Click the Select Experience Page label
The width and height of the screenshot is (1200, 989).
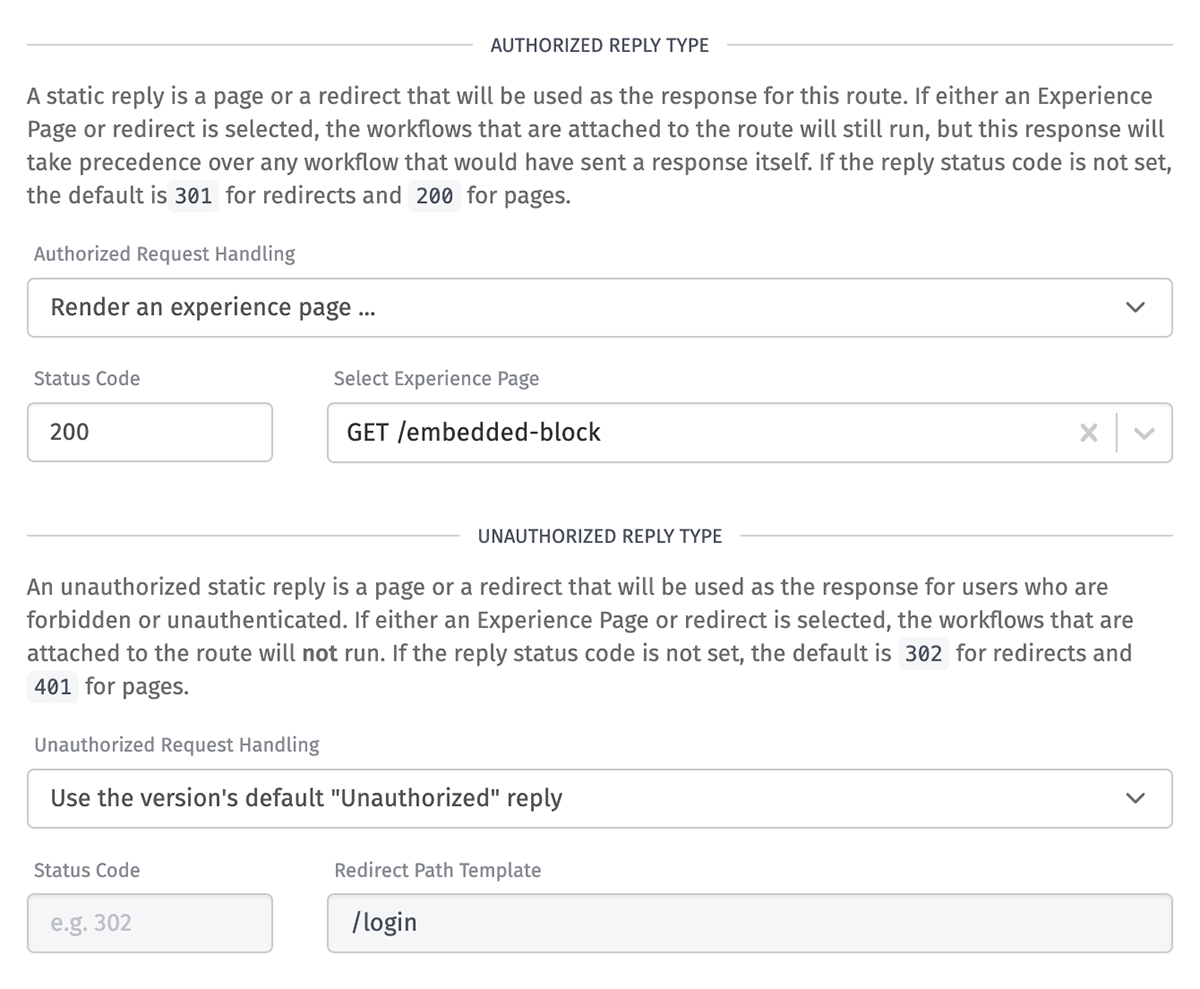[x=436, y=379]
